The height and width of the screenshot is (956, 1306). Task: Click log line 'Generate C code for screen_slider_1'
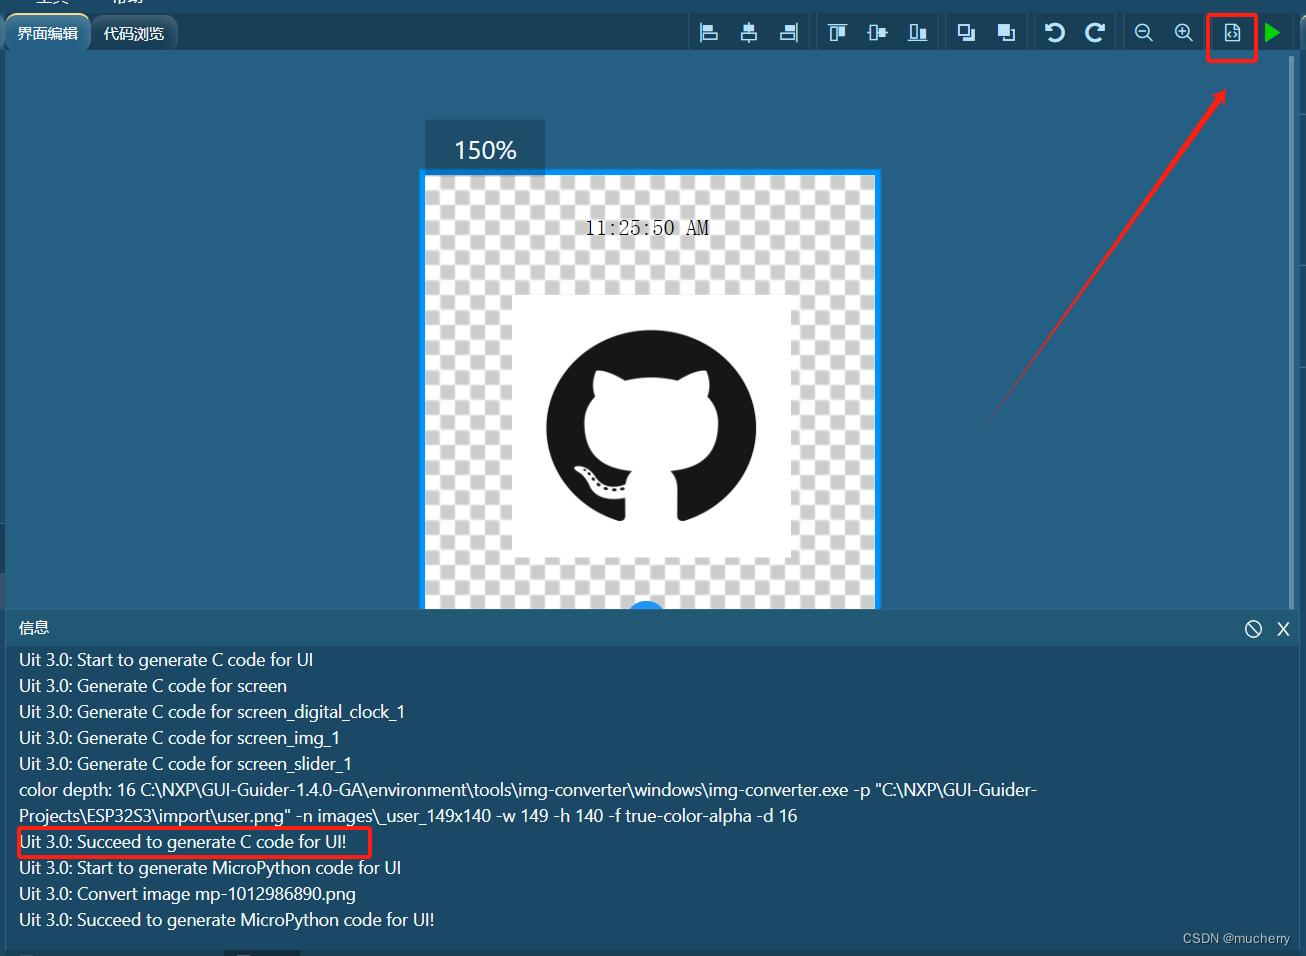pyautogui.click(x=186, y=764)
